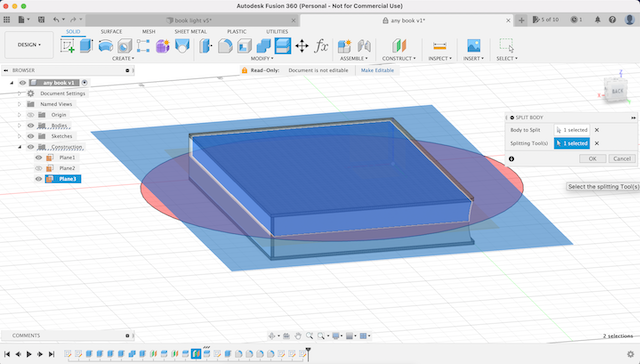Select the New Component tool
Image resolution: width=640 pixels, height=364 pixels.
(344, 46)
